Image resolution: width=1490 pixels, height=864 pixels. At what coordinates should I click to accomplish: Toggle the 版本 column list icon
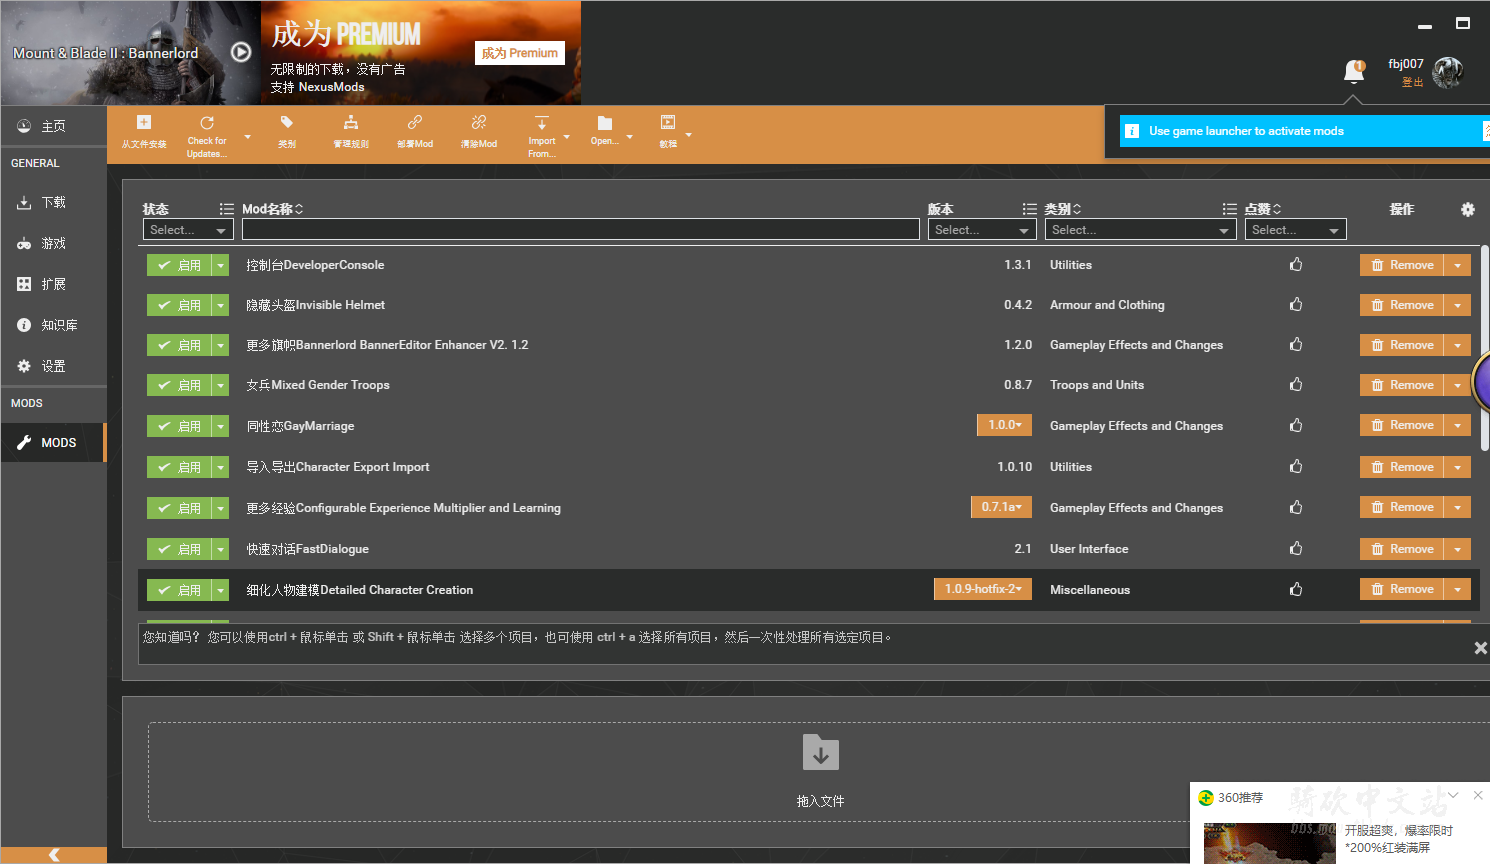(1030, 209)
